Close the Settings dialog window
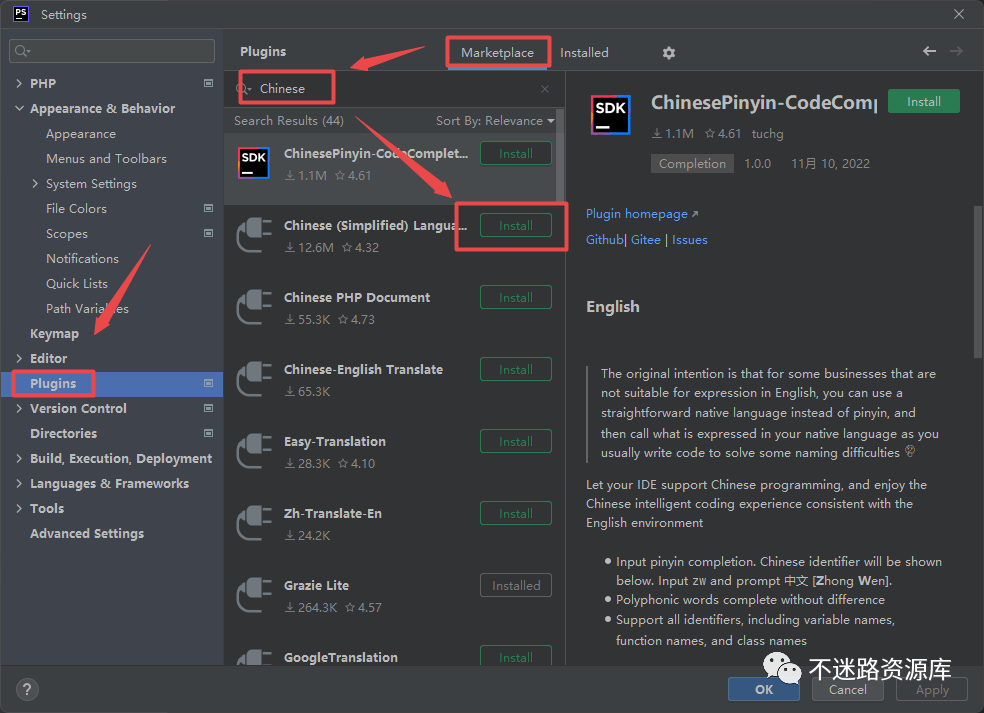Image resolution: width=984 pixels, height=713 pixels. coord(959,14)
